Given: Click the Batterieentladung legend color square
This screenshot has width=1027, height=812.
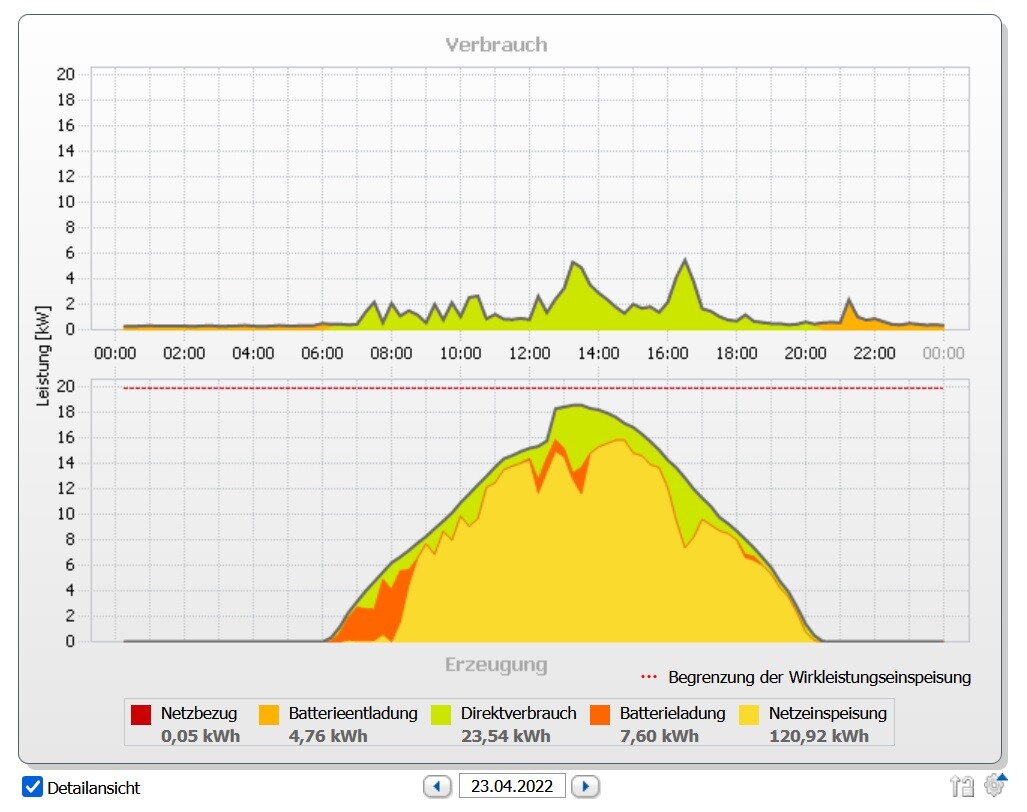Looking at the screenshot, I should pyautogui.click(x=269, y=714).
